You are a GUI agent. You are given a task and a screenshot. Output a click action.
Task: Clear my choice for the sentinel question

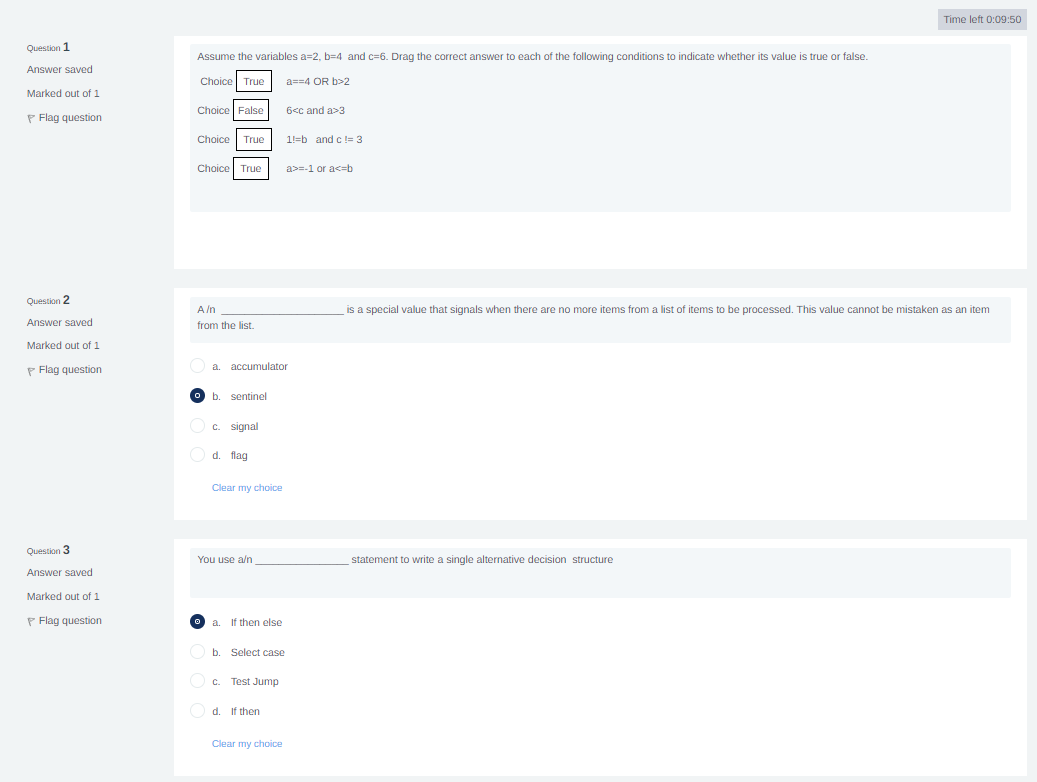click(247, 488)
